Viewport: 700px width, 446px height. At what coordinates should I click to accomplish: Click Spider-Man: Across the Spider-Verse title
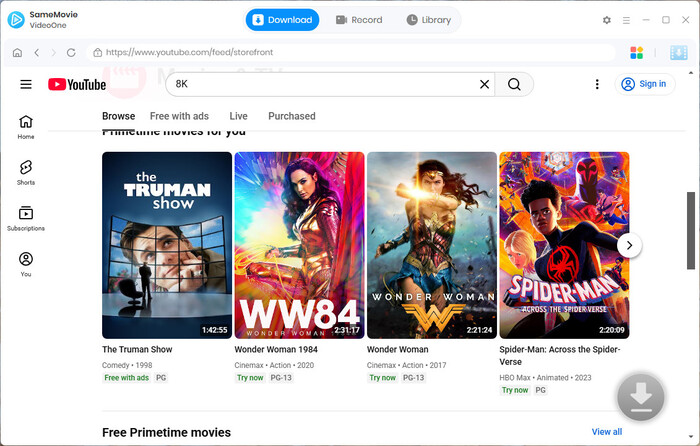coord(560,355)
